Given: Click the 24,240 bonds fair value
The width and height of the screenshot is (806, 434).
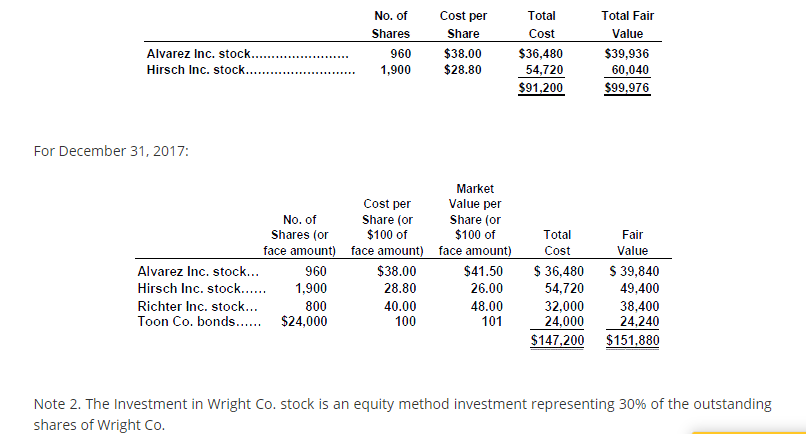Looking at the screenshot, I should (x=637, y=322).
